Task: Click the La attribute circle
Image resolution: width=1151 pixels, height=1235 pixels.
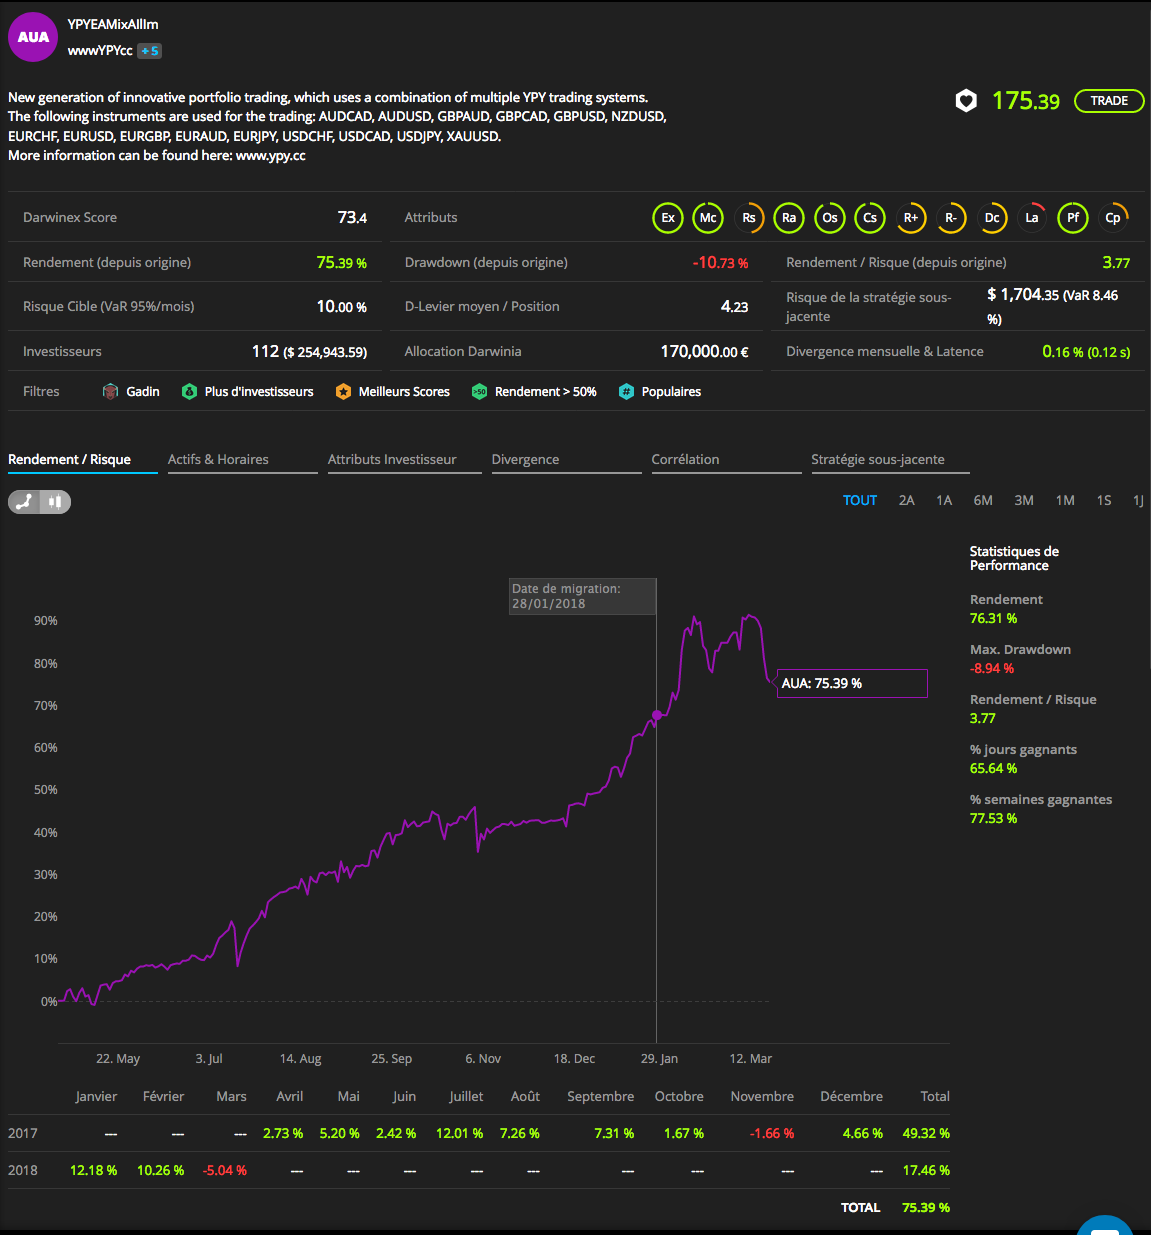Action: pyautogui.click(x=1032, y=217)
